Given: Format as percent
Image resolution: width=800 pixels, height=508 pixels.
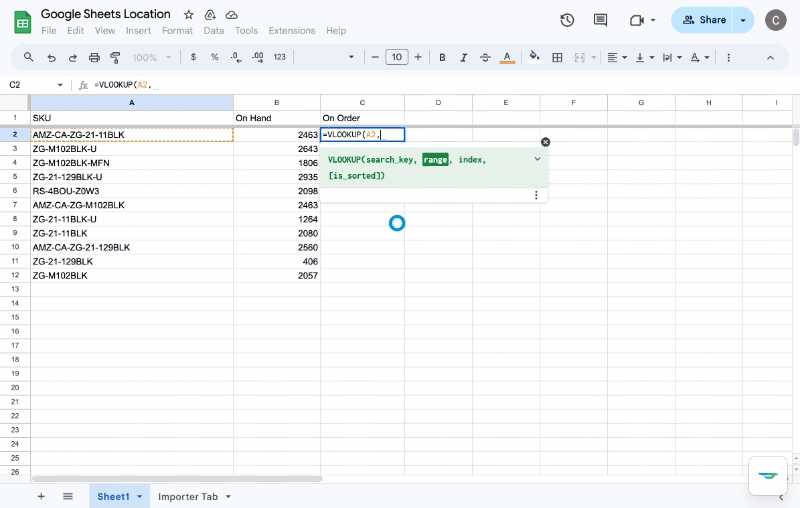Looking at the screenshot, I should tap(214, 57).
